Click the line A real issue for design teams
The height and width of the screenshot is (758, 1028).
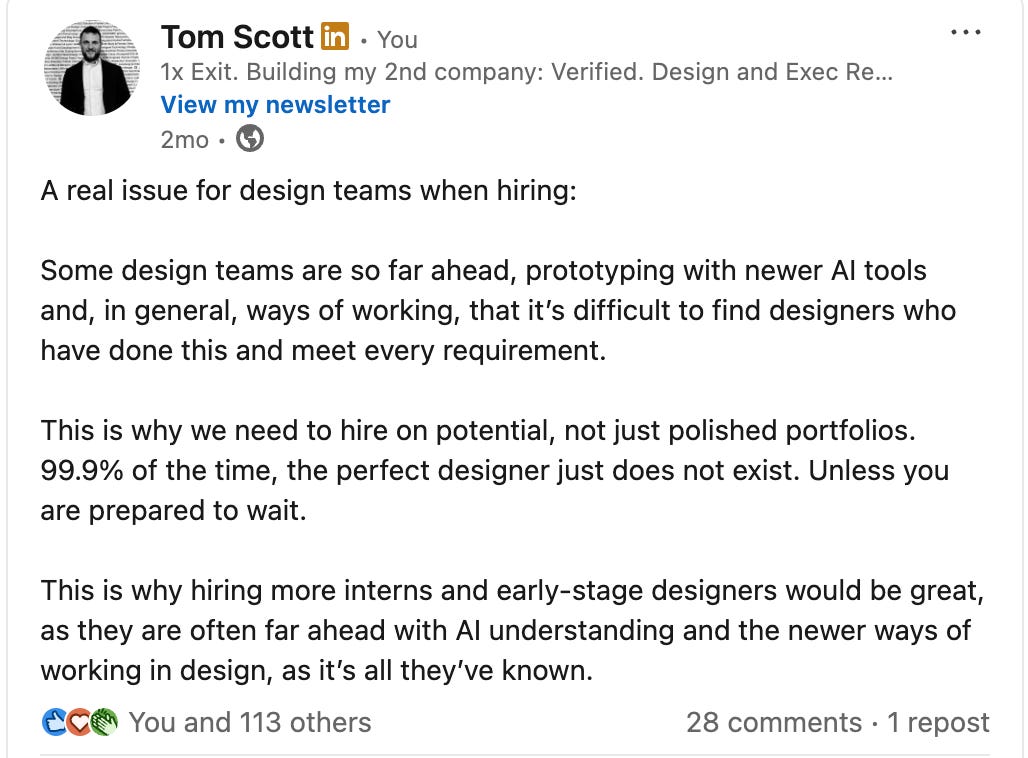click(x=308, y=191)
